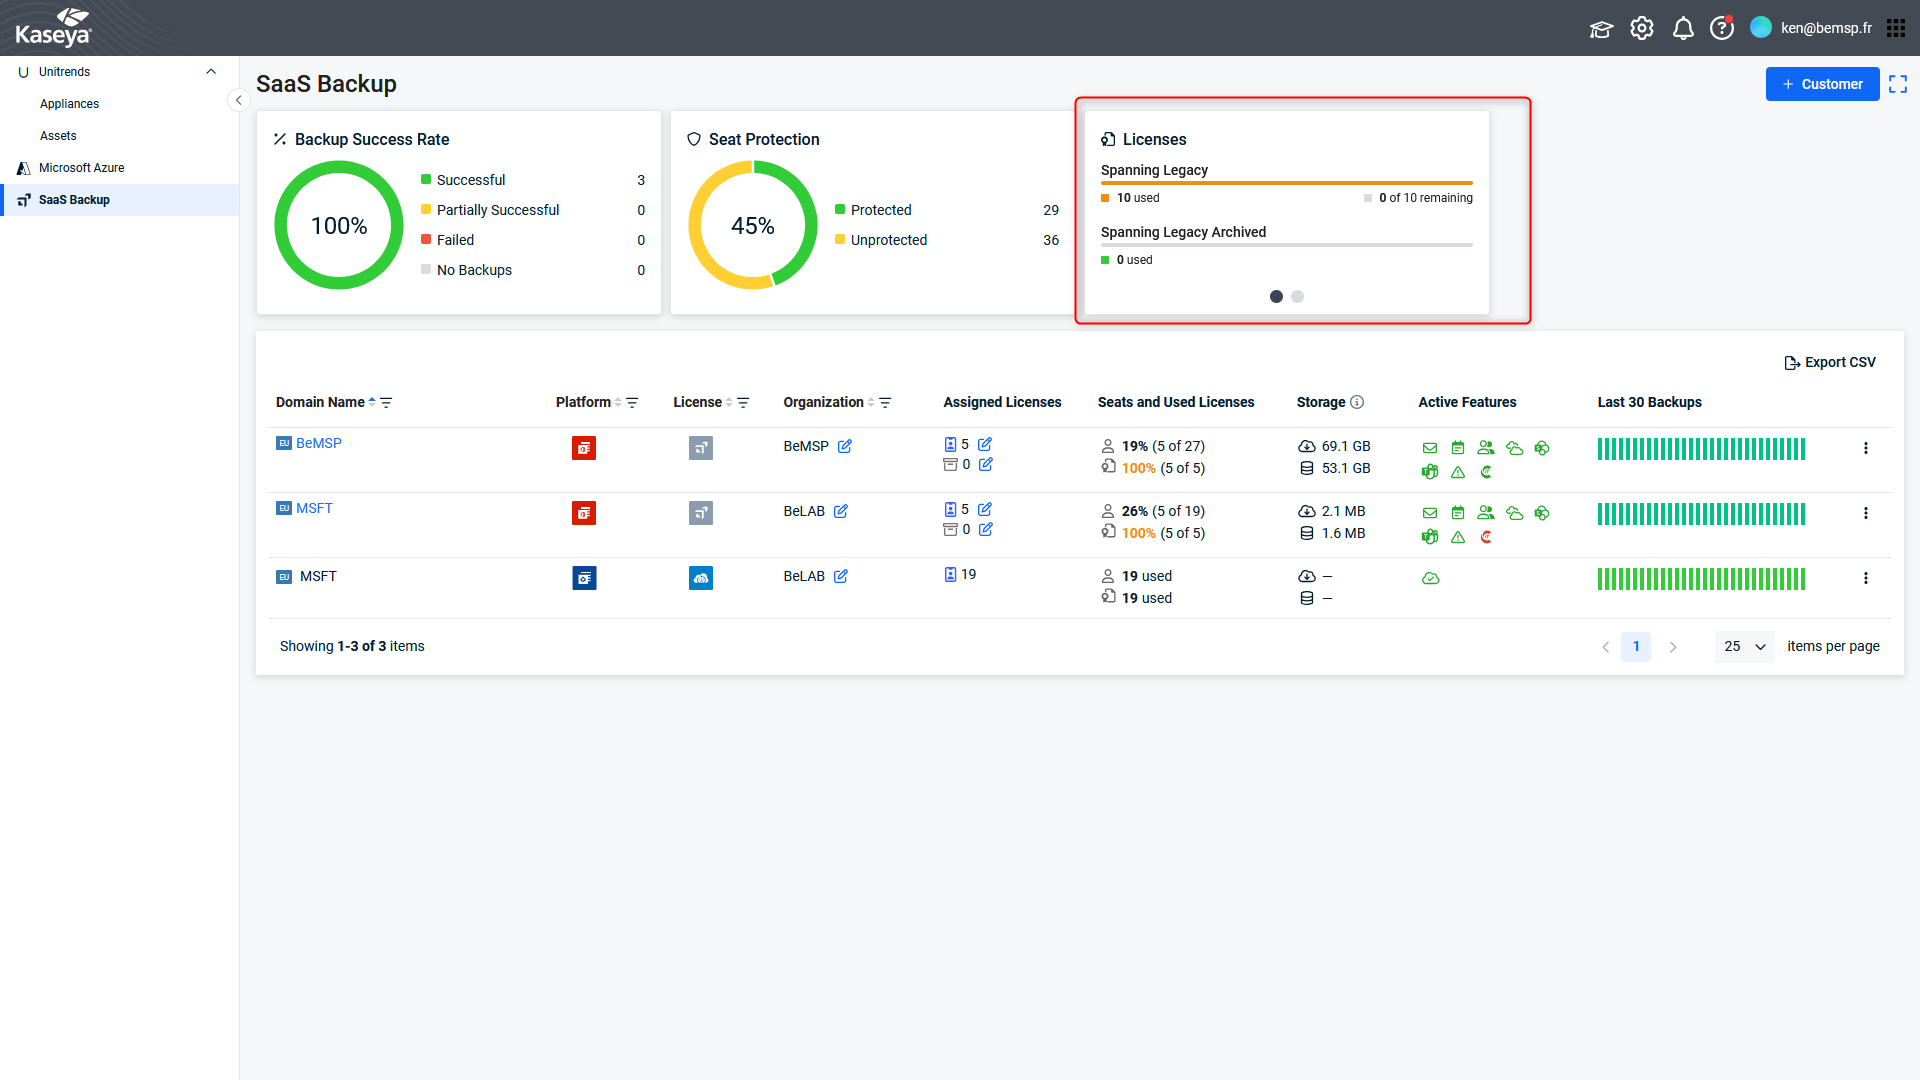The height and width of the screenshot is (1080, 1920).
Task: Select Appliances in sidebar
Action: point(69,104)
